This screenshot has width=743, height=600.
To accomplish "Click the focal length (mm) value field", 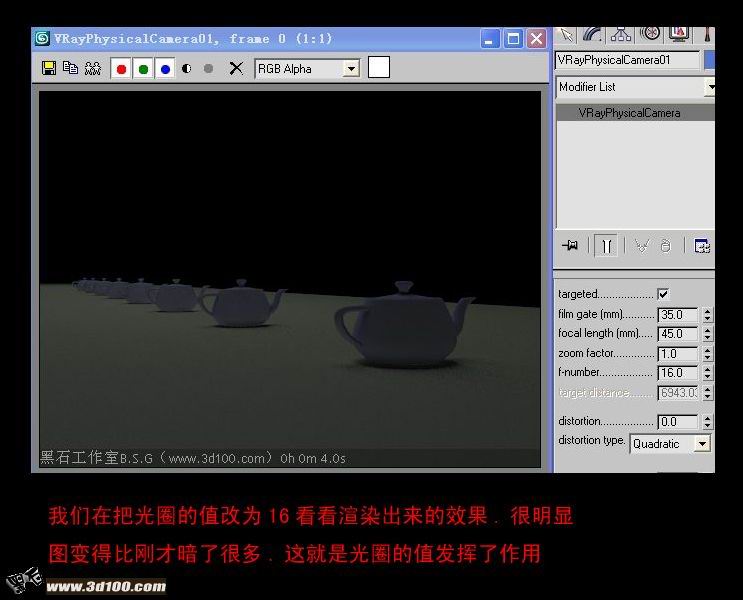I will (678, 334).
